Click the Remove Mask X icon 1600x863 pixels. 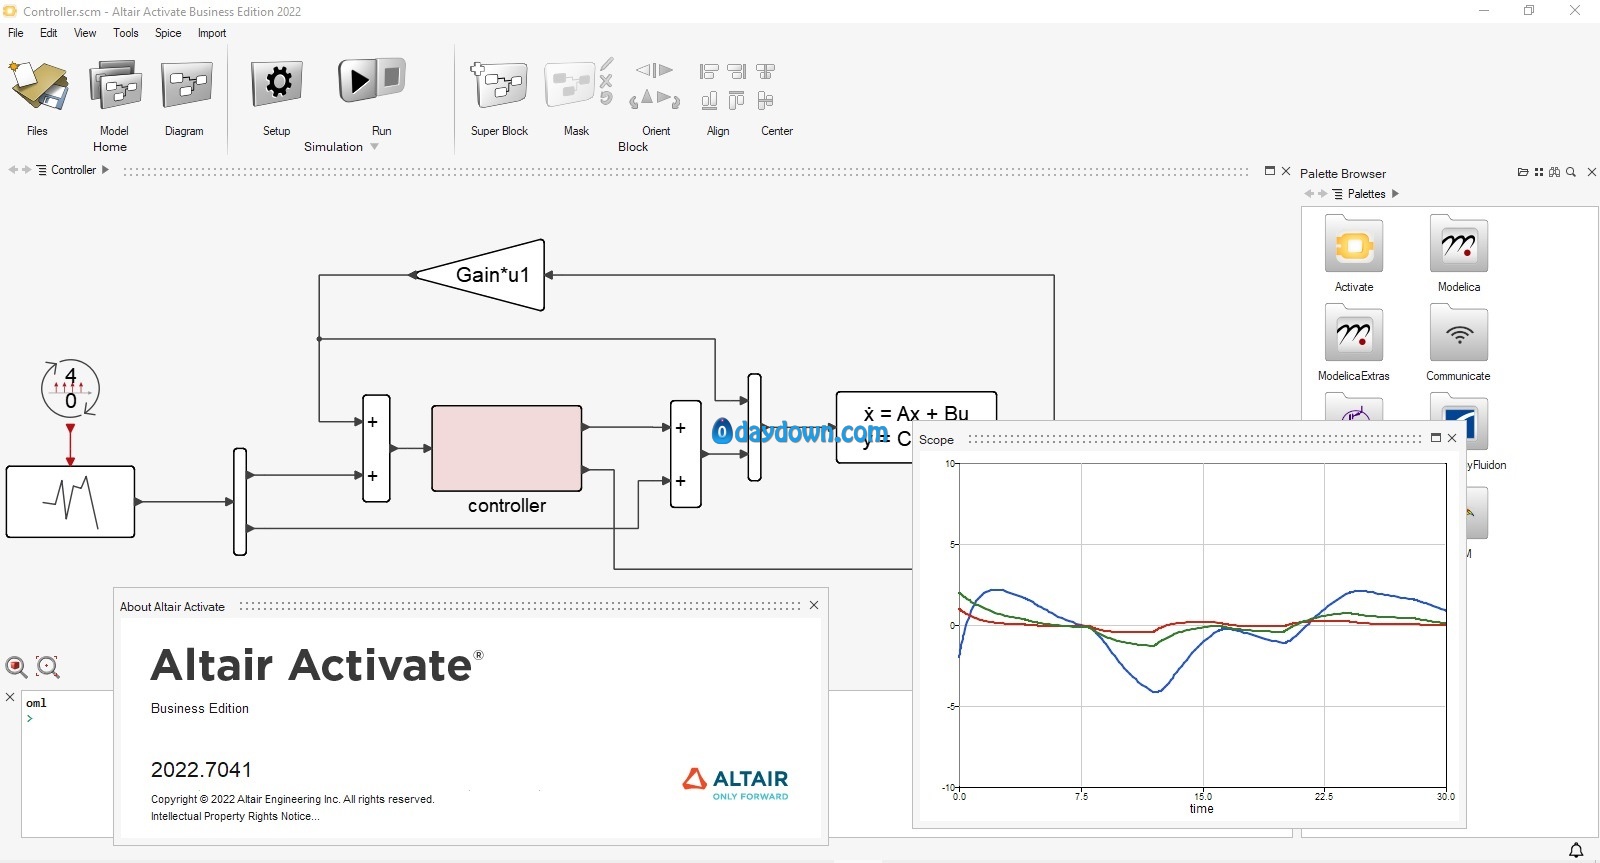(606, 81)
